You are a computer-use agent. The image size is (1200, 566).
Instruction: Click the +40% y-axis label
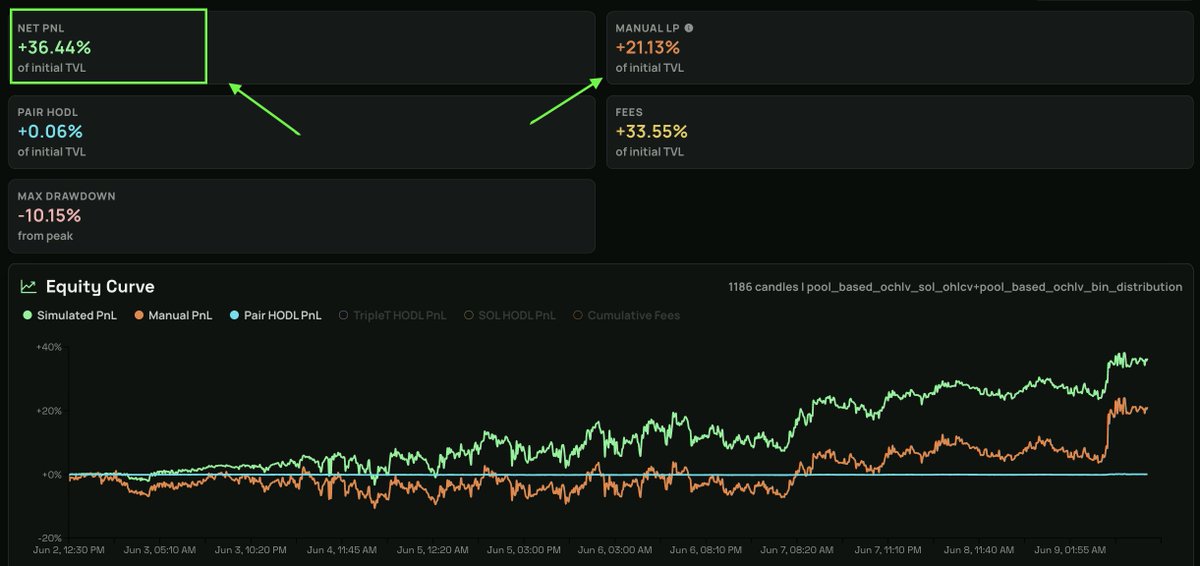48,347
